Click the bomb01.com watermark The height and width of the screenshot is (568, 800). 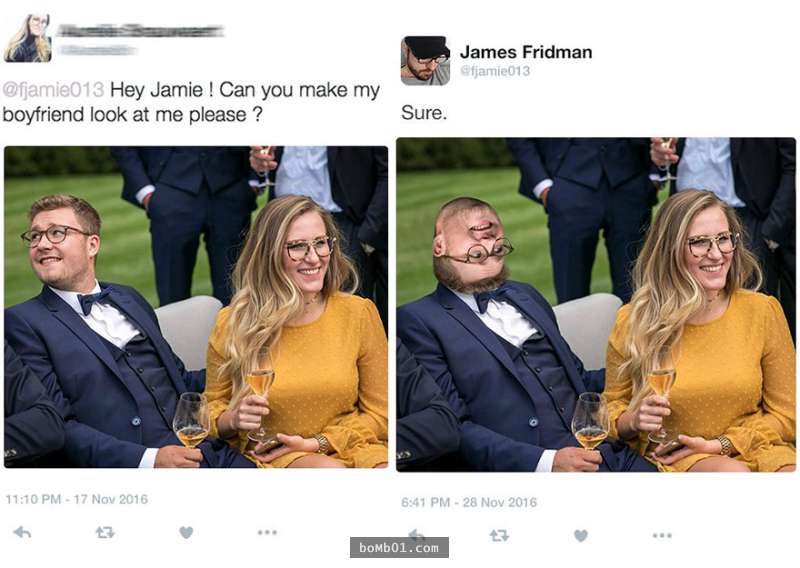tap(398, 548)
